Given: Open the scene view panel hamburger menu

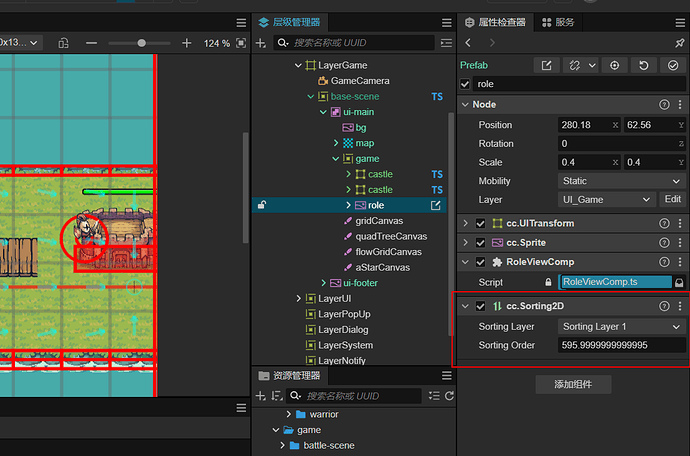Looking at the screenshot, I should [x=241, y=22].
